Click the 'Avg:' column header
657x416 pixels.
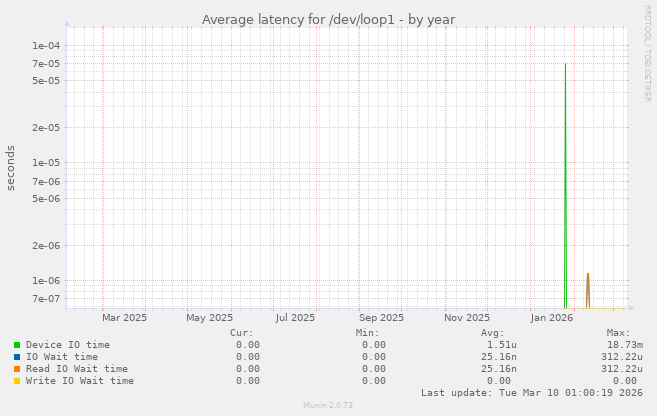493,333
